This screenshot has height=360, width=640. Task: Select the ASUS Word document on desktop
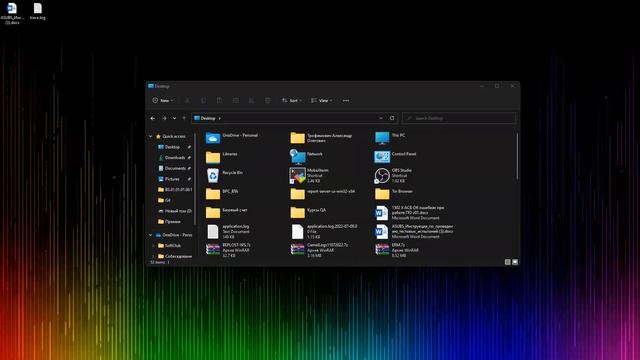(x=12, y=13)
